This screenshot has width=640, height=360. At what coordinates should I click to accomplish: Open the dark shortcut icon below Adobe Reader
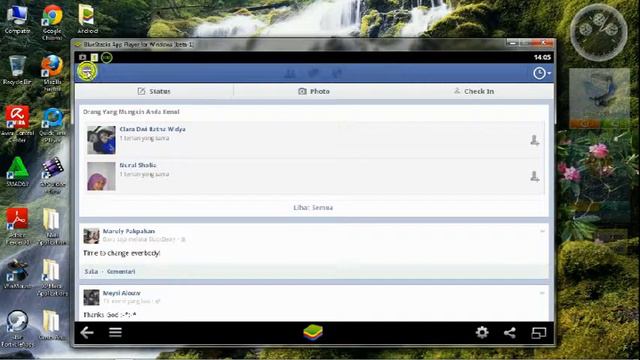tap(17, 274)
